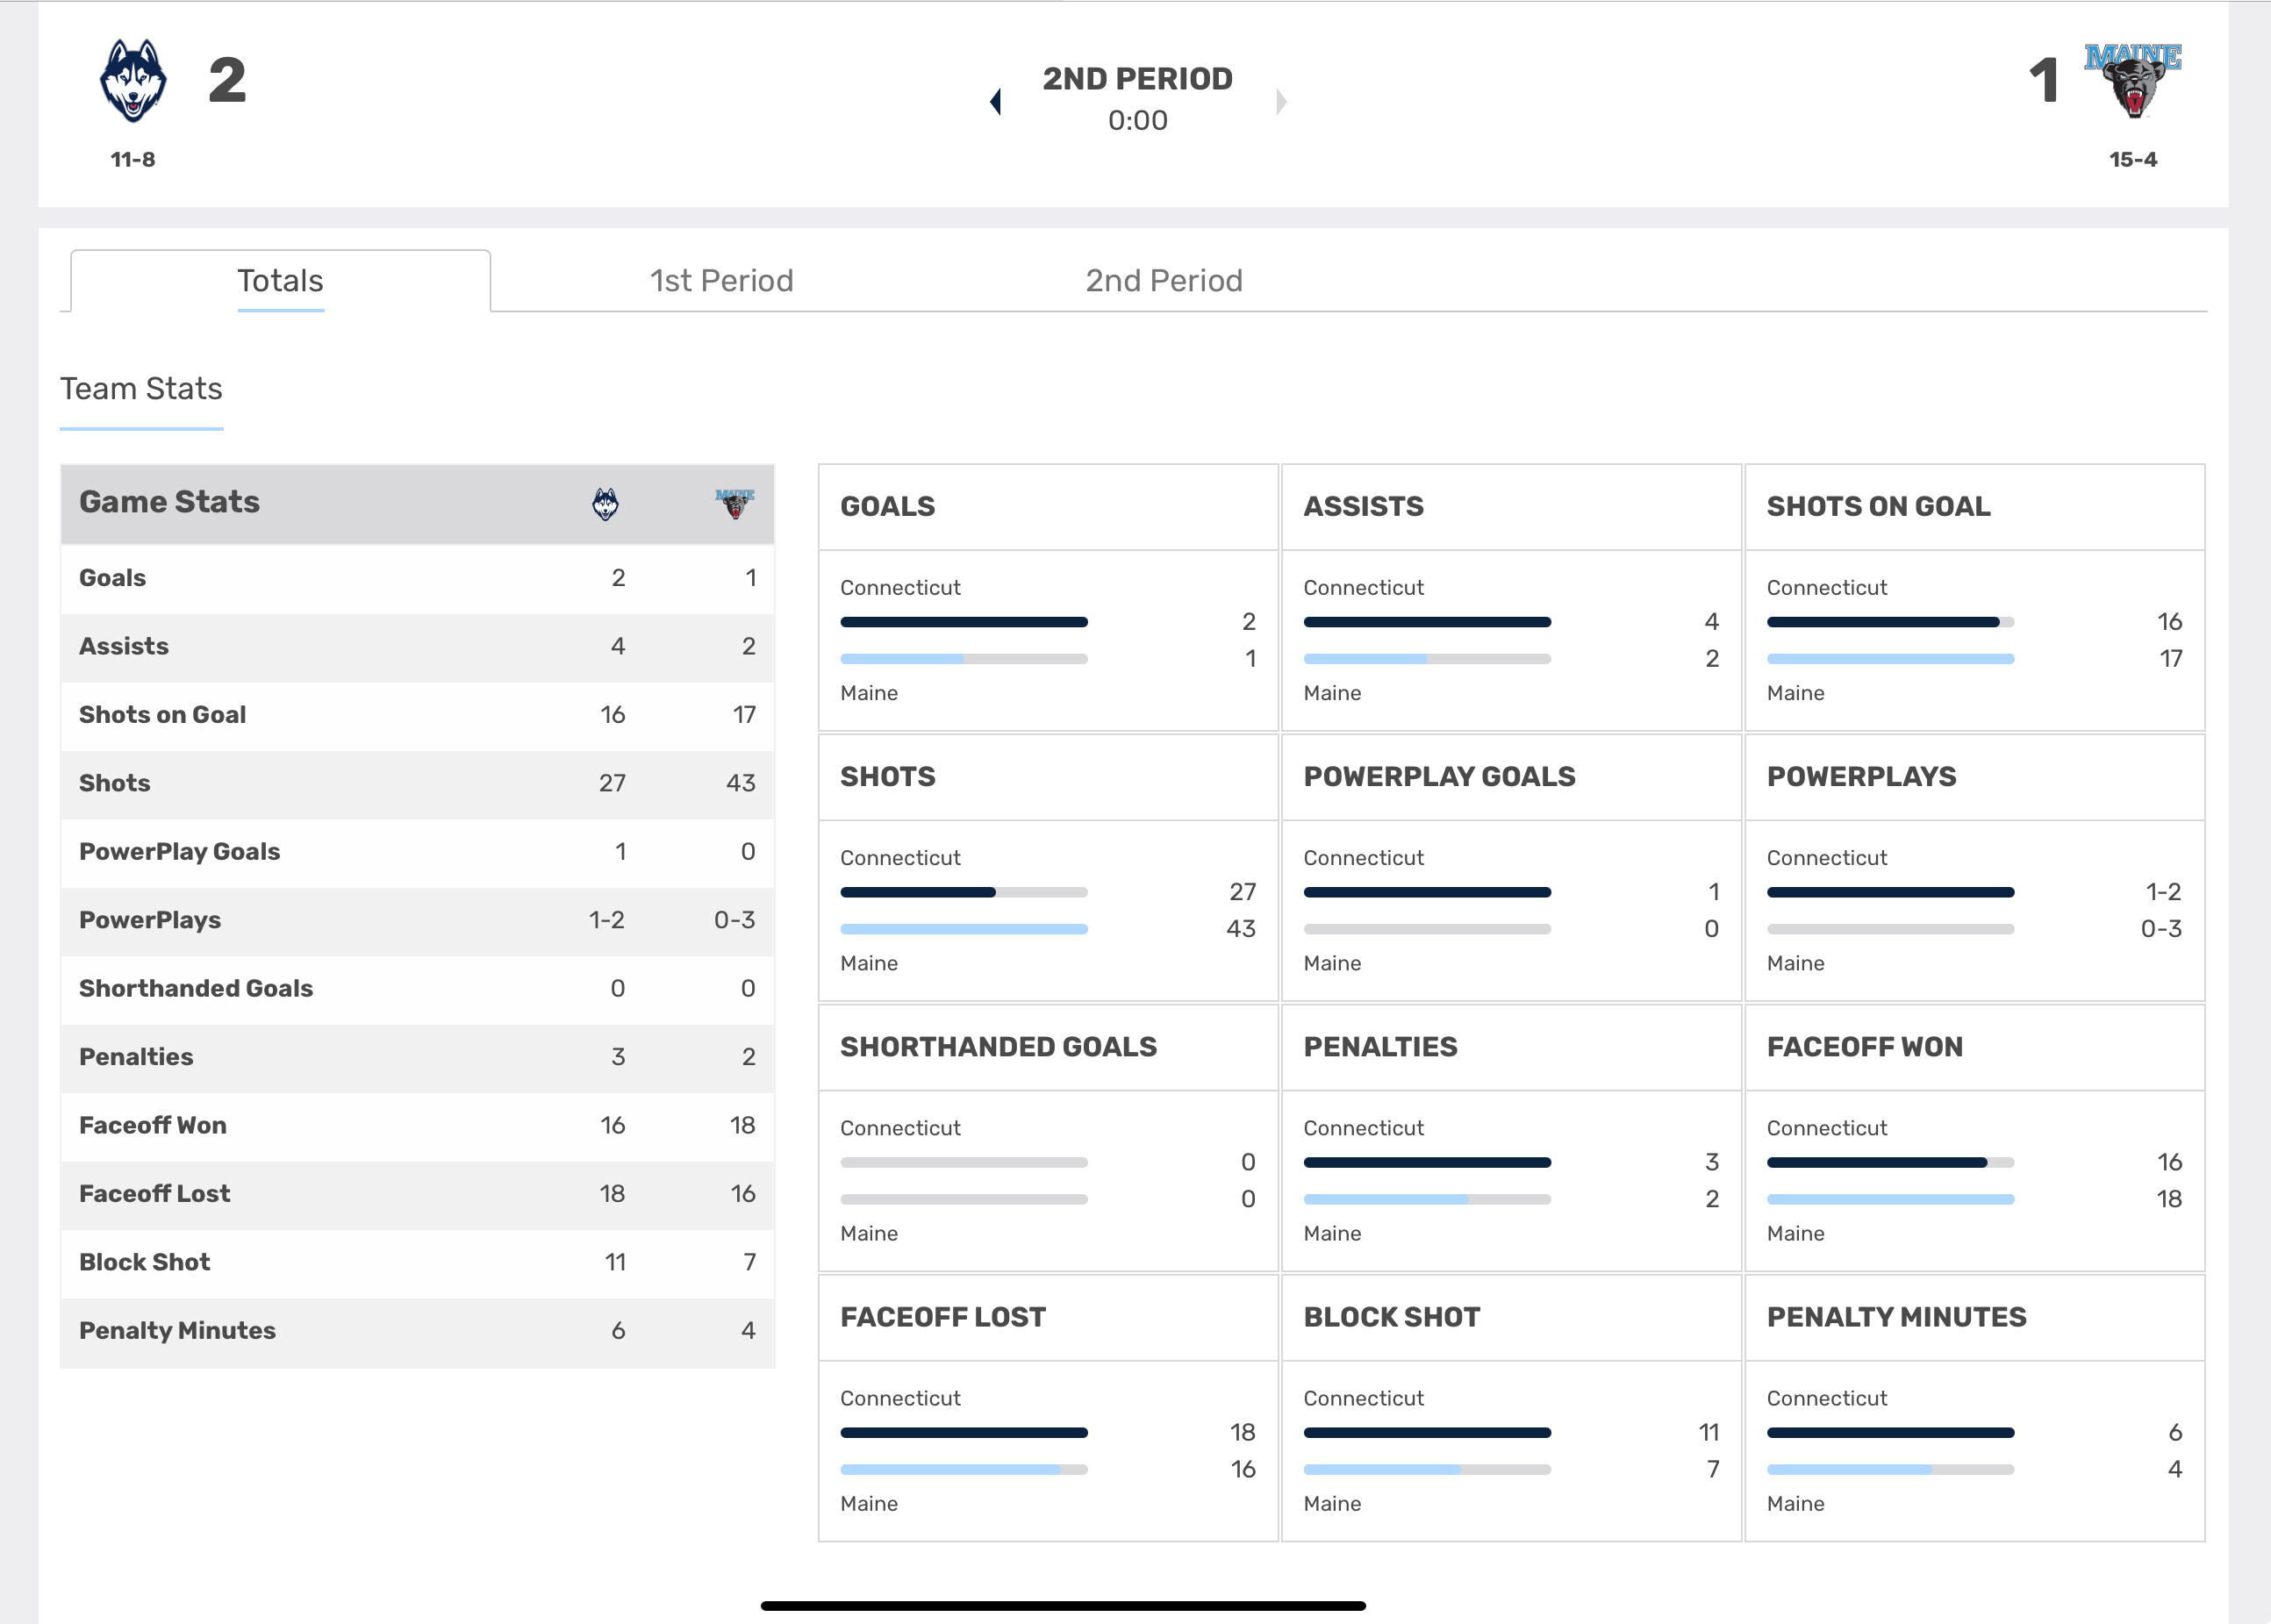Click the SHORTHANDED GOALS card title

(998, 1047)
